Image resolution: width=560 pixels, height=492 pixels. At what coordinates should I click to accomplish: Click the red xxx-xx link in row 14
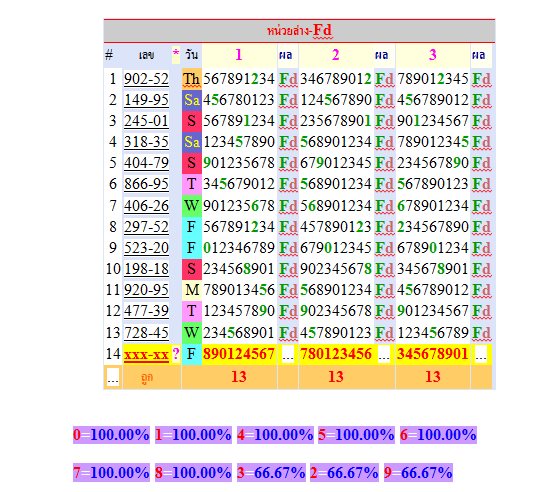pos(146,354)
